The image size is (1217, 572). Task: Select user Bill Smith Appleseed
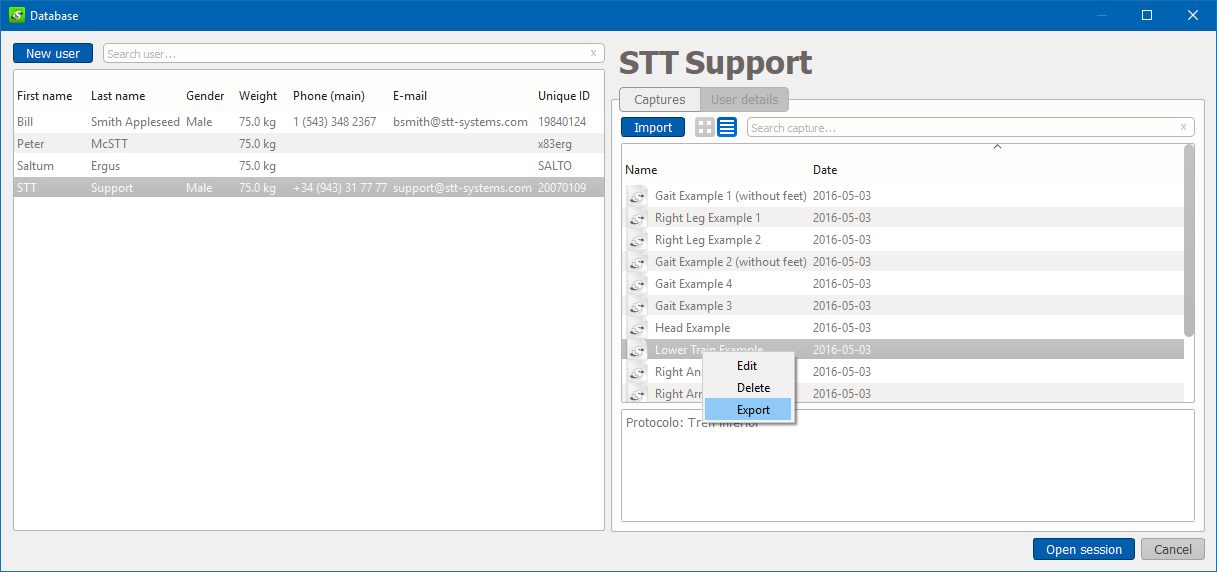pos(309,122)
